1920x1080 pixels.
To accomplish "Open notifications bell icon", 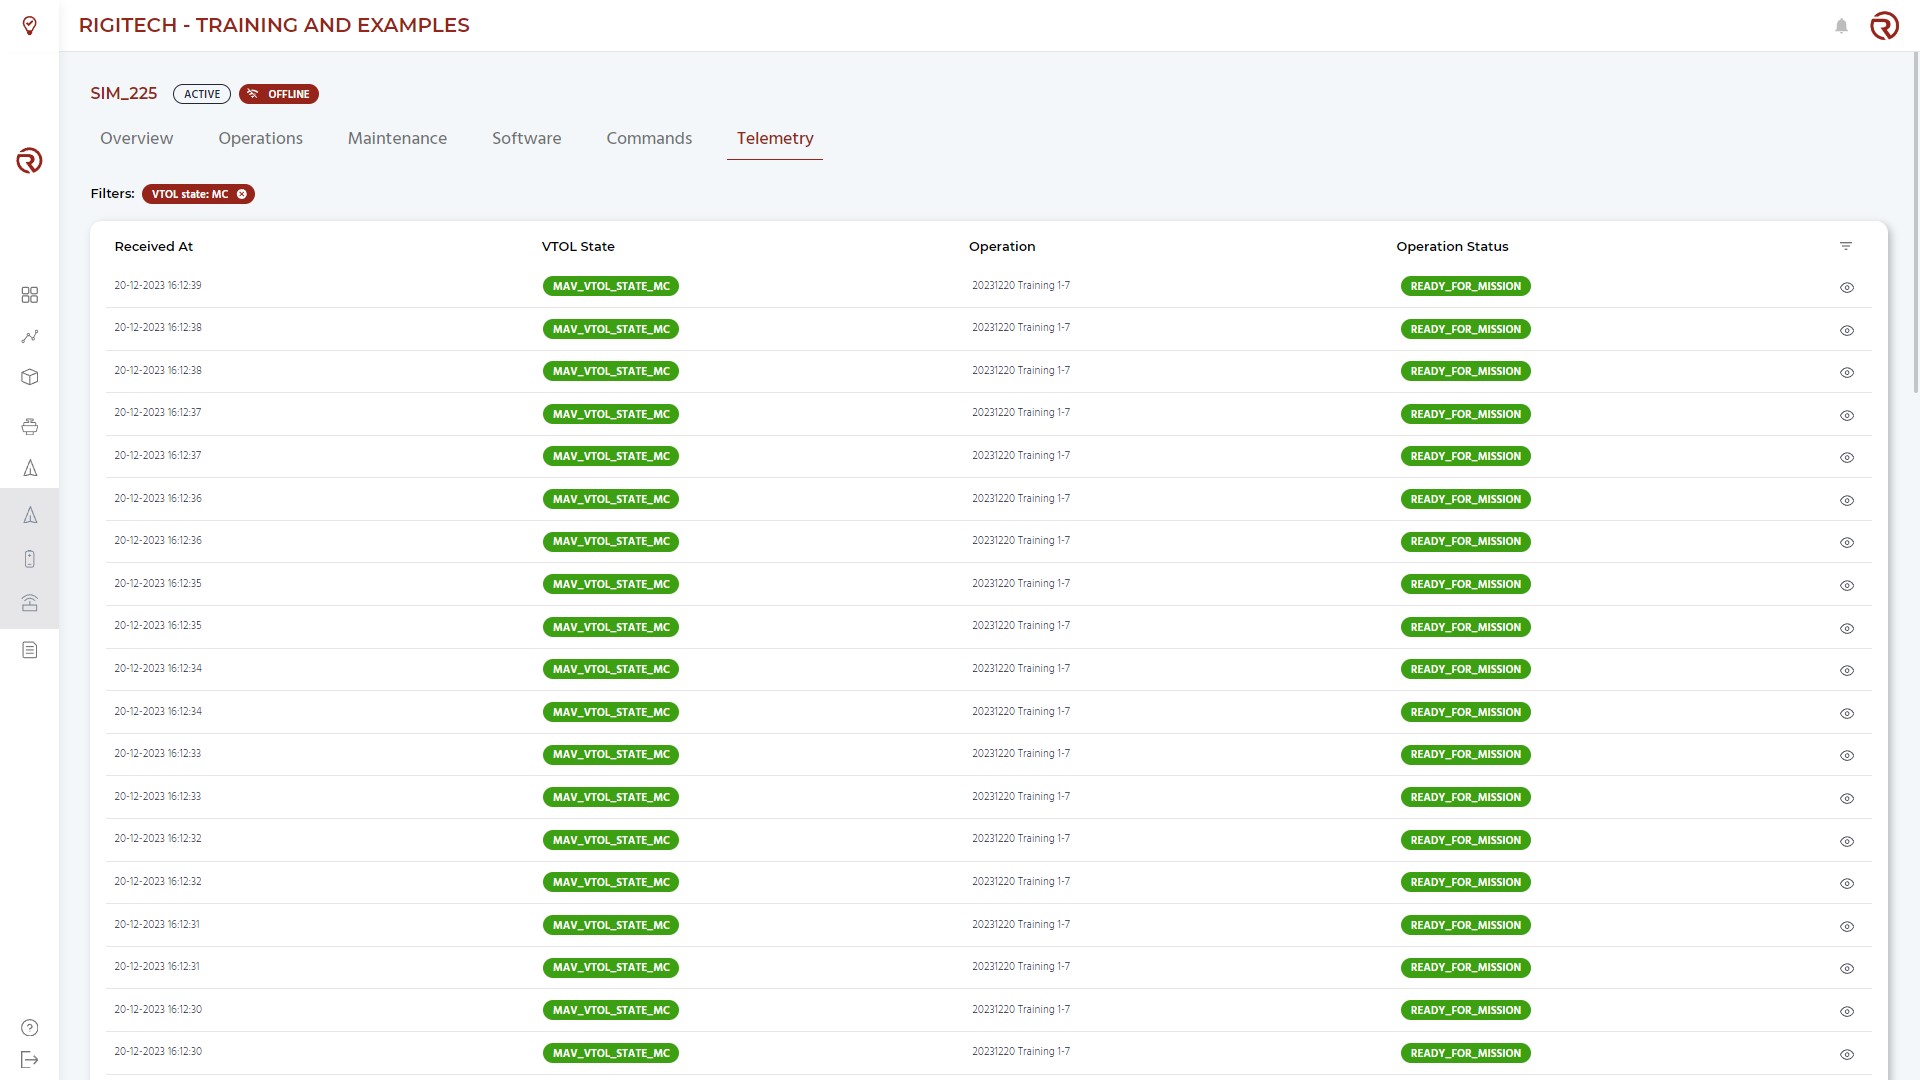I will [1841, 26].
